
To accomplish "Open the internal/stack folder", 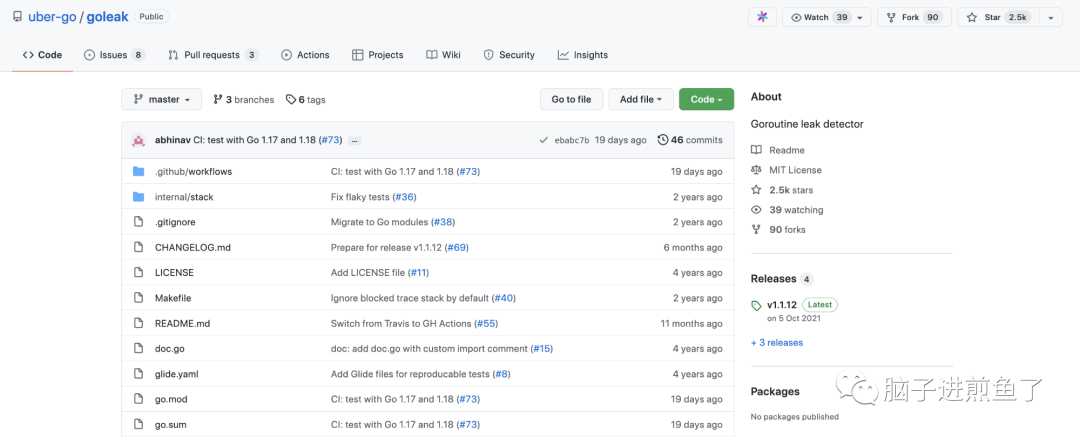I will tap(184, 196).
